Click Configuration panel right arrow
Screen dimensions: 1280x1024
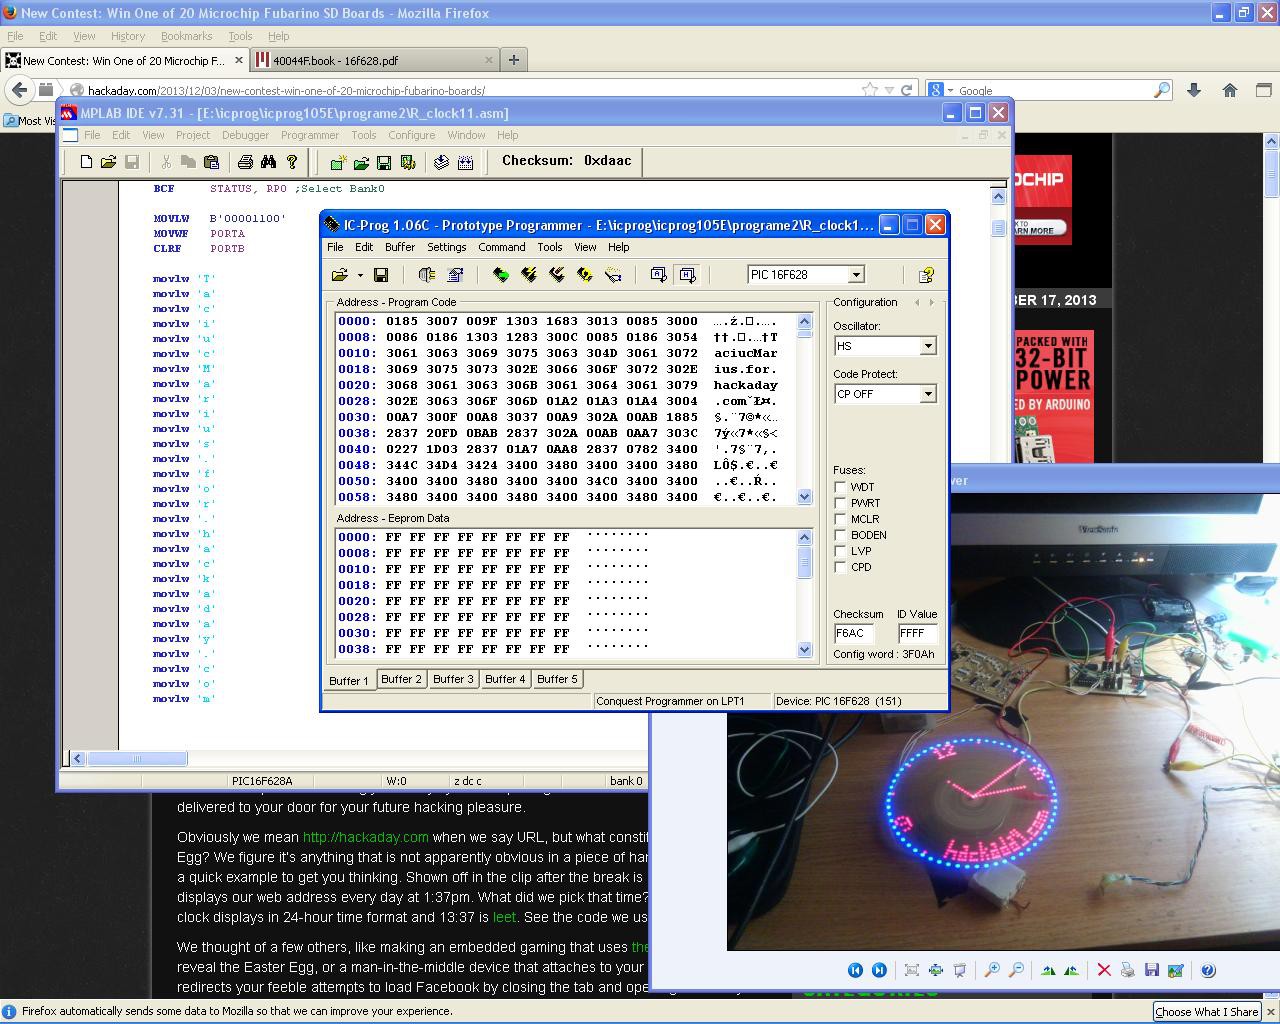[931, 302]
